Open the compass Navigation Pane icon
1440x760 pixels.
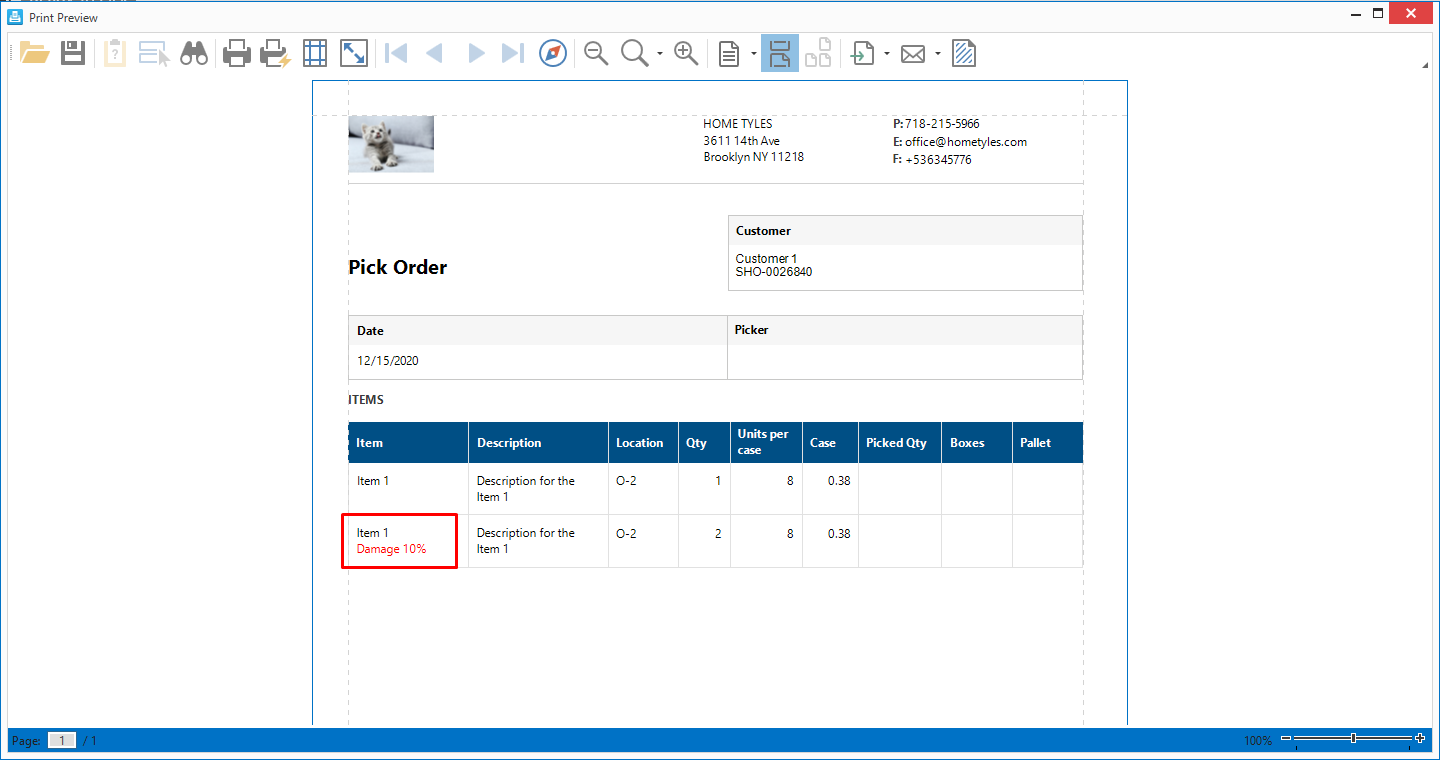[553, 53]
